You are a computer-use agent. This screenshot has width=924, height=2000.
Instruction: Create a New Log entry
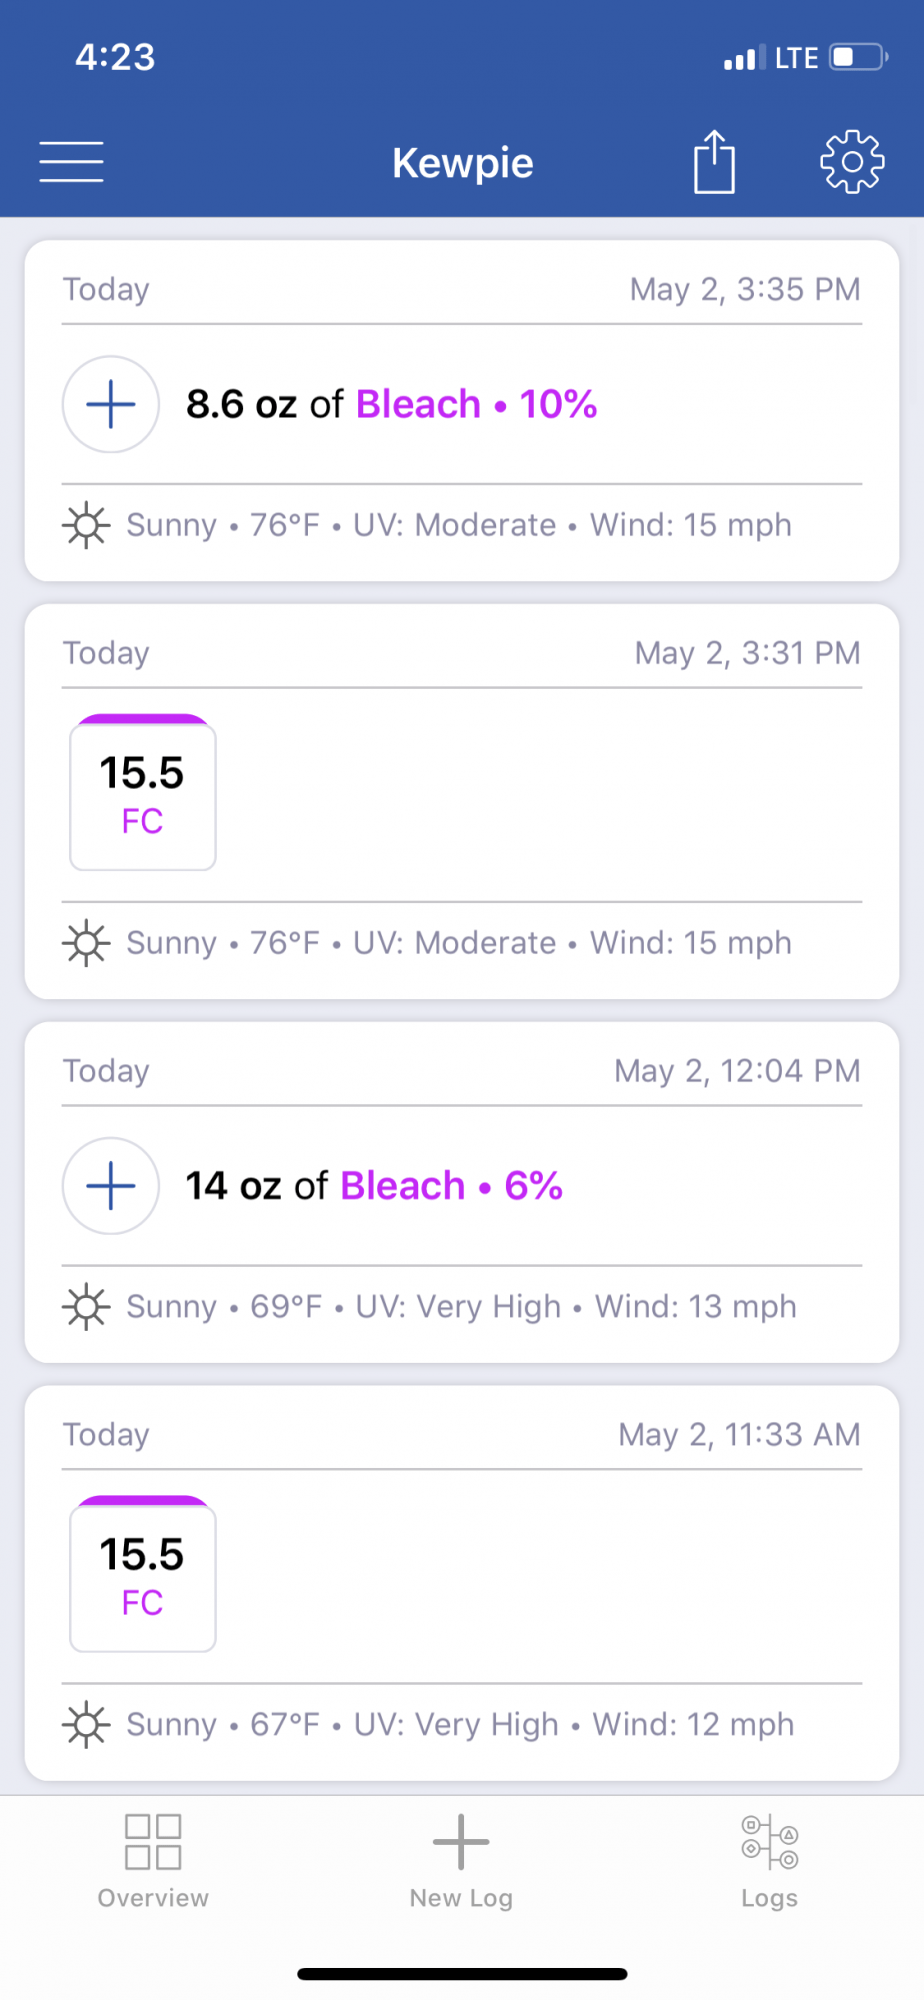pyautogui.click(x=461, y=1861)
